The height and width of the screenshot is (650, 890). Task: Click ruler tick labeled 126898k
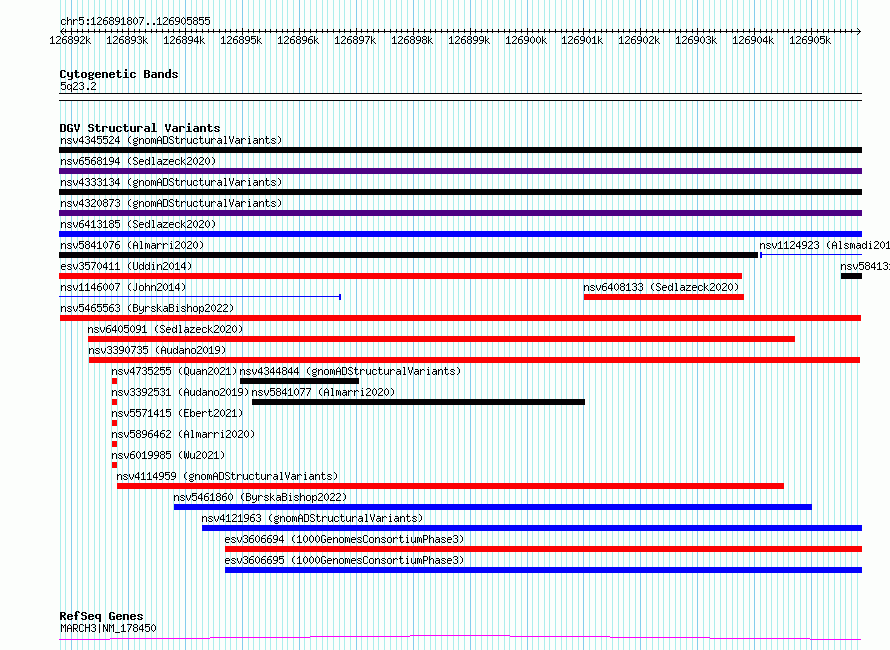coord(412,40)
